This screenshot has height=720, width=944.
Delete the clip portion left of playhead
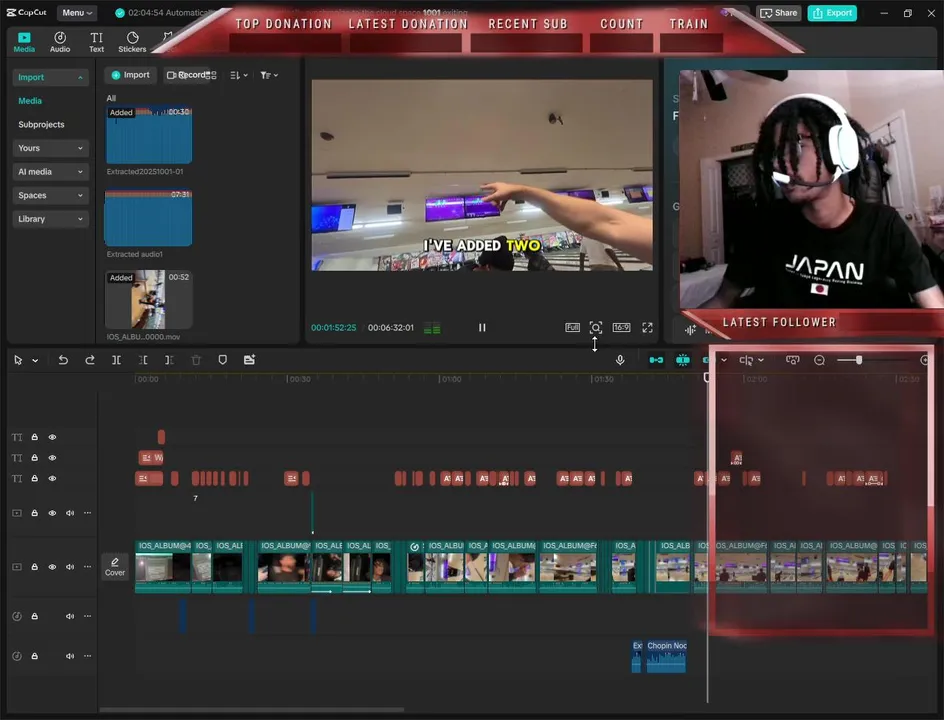click(x=143, y=360)
